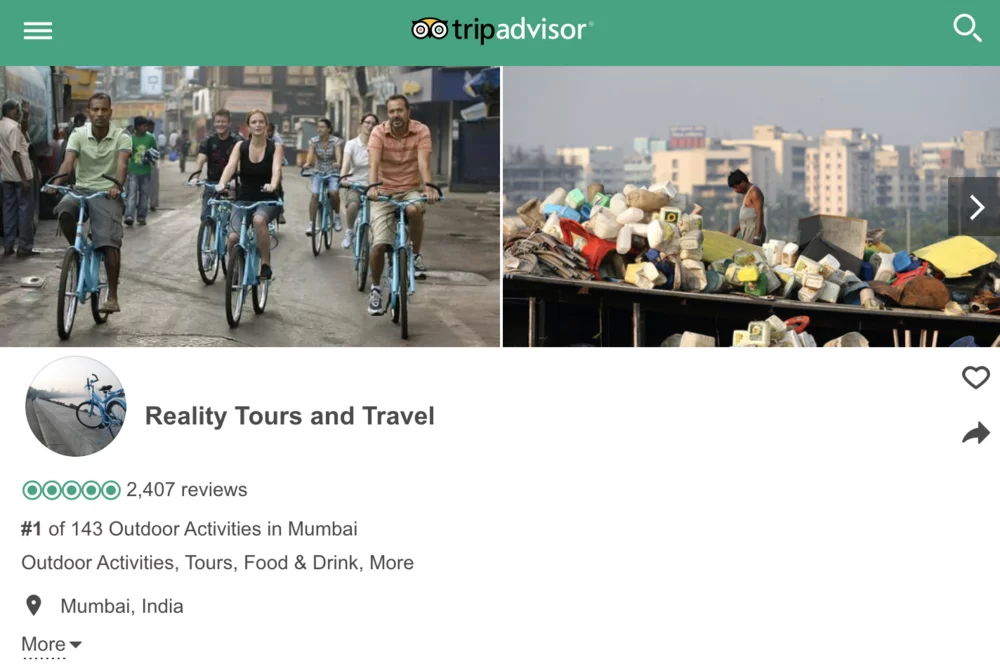Open the 2,407 reviews link
The height and width of the screenshot is (669, 1000).
click(x=187, y=490)
